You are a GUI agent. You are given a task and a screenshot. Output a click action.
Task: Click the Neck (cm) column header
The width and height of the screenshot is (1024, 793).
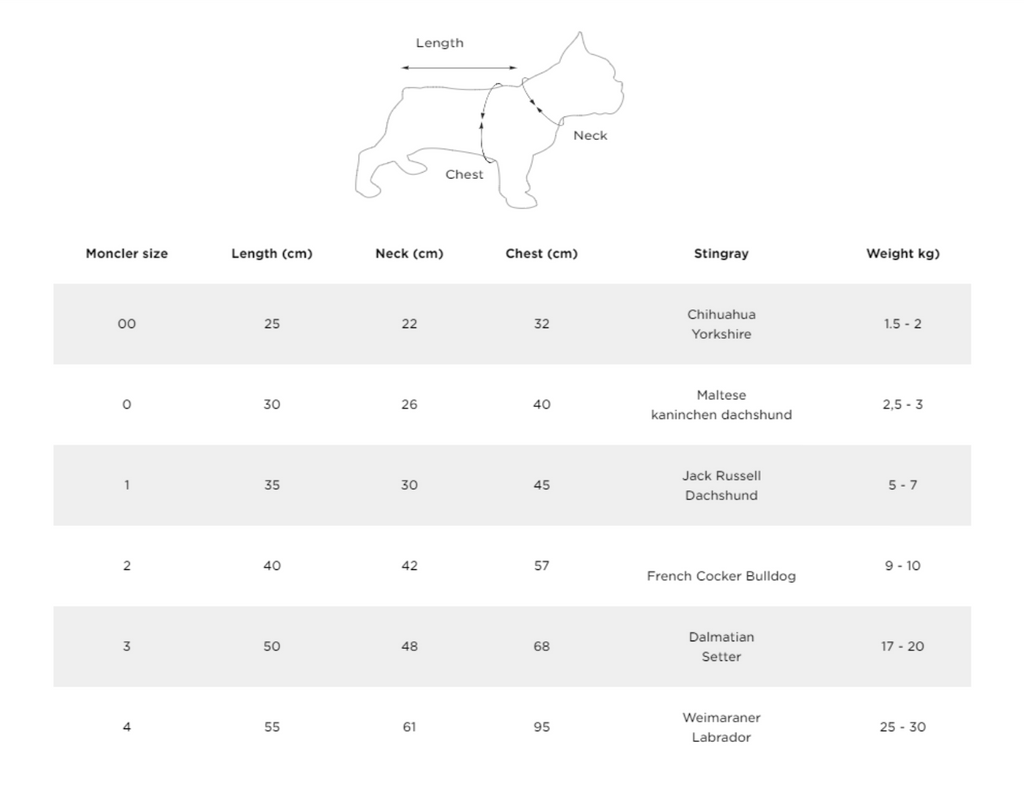tap(409, 254)
